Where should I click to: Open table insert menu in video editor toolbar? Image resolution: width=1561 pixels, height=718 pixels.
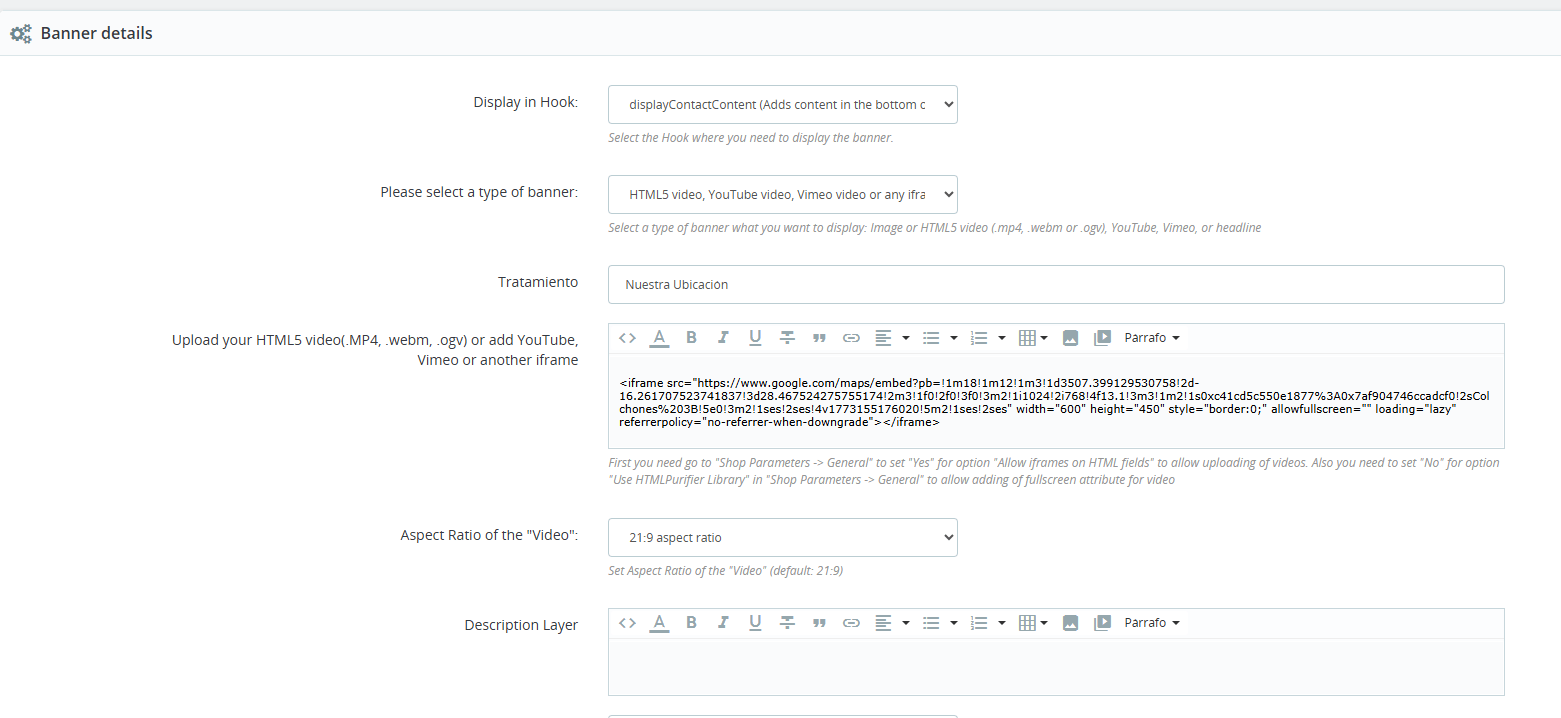tap(1032, 338)
